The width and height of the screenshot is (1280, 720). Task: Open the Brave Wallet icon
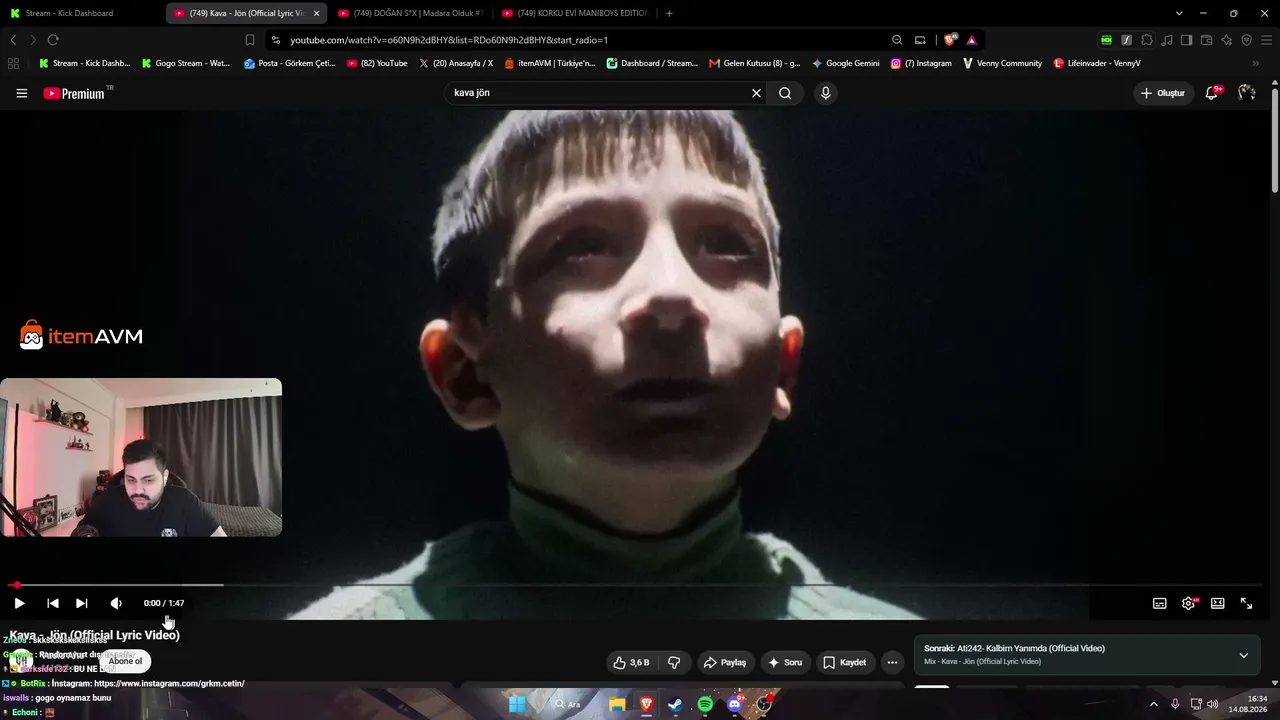click(x=1207, y=40)
